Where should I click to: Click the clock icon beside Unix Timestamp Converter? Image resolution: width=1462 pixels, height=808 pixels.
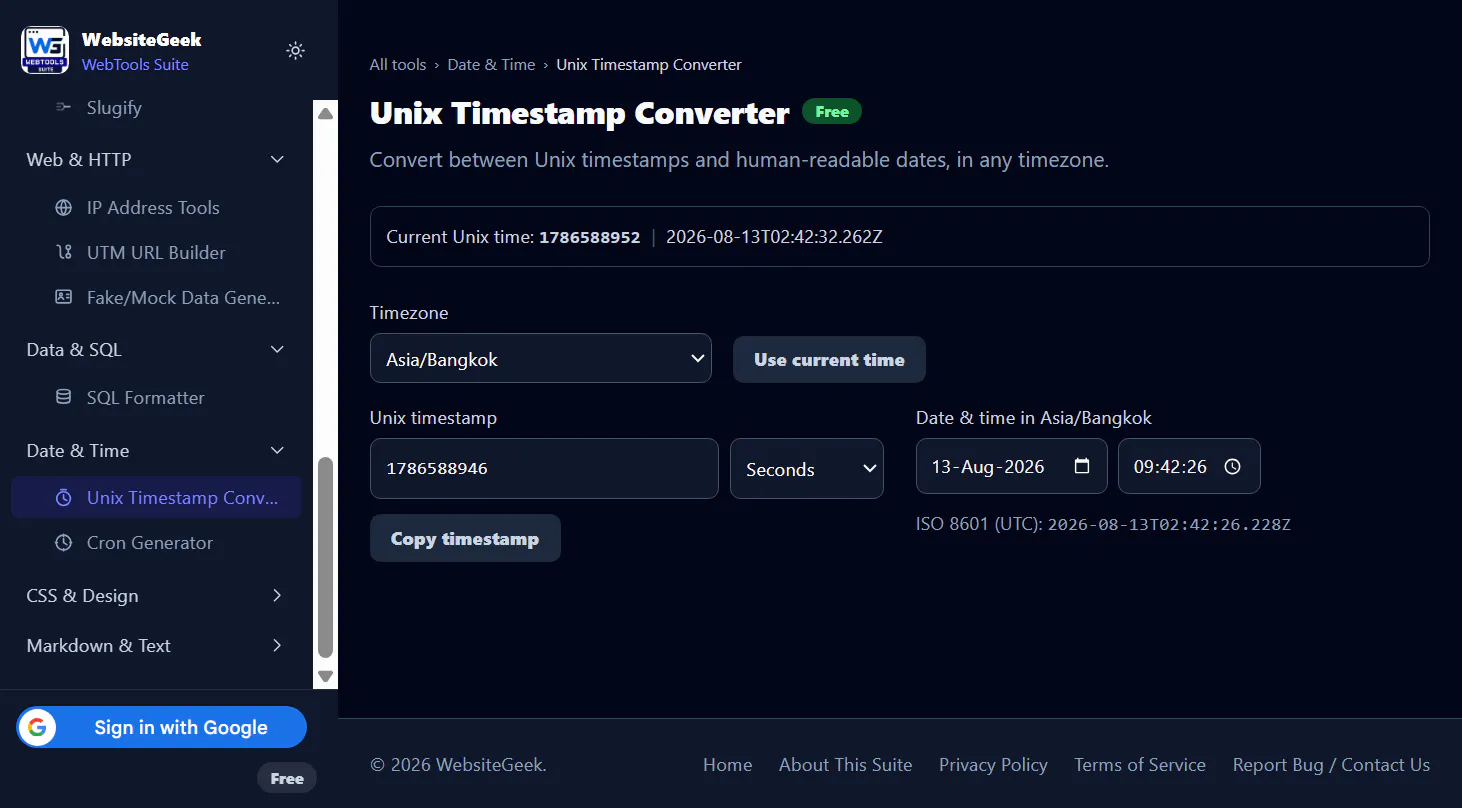pyautogui.click(x=64, y=498)
